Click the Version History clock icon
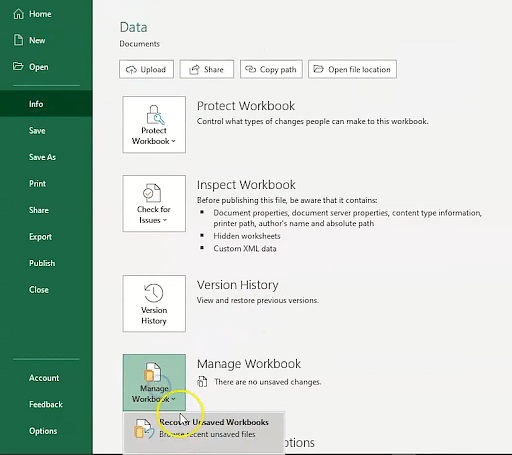Screen dimensions: 512x455 [154, 293]
